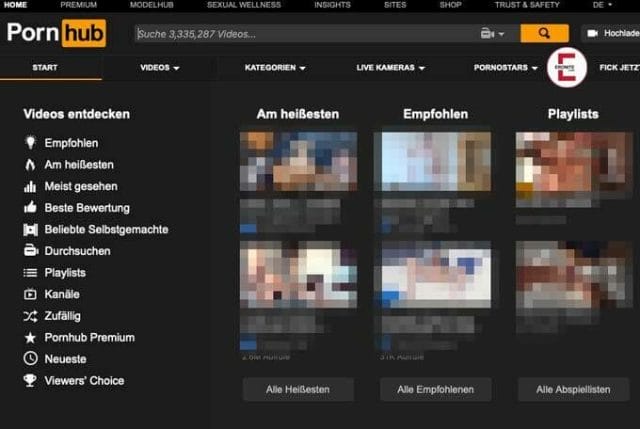Viewport: 640px width, 429px height.
Task: Expand the VIDEOS dropdown menu
Action: pos(160,68)
